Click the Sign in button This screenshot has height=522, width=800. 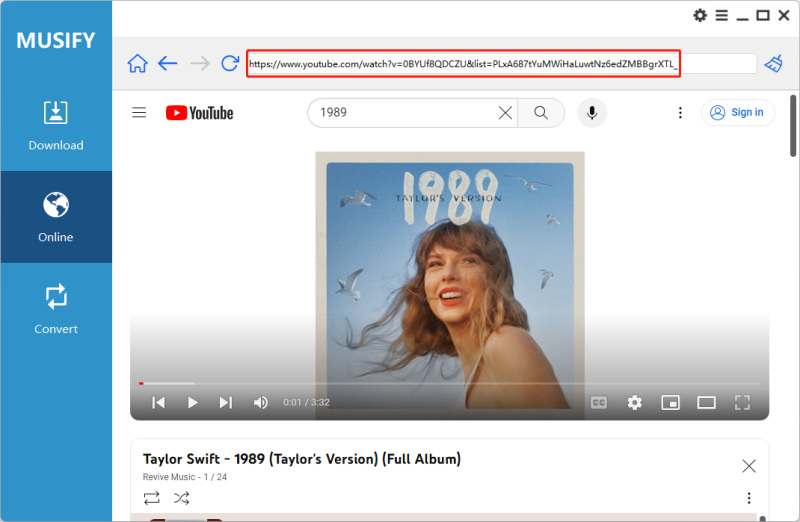click(738, 112)
